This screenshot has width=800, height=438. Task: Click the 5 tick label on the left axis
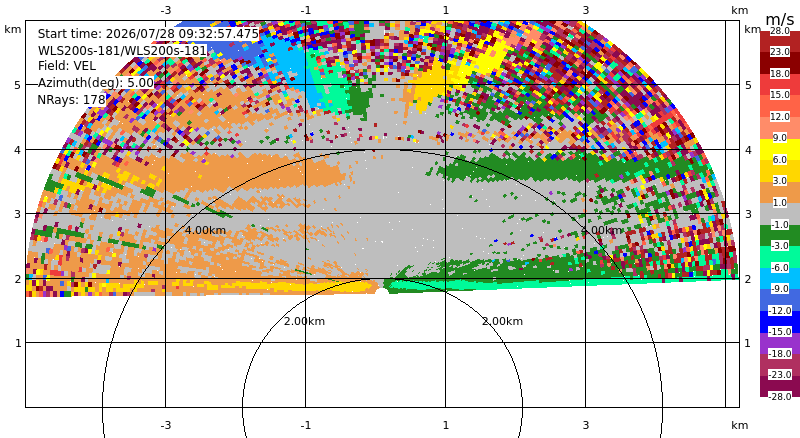[18, 85]
